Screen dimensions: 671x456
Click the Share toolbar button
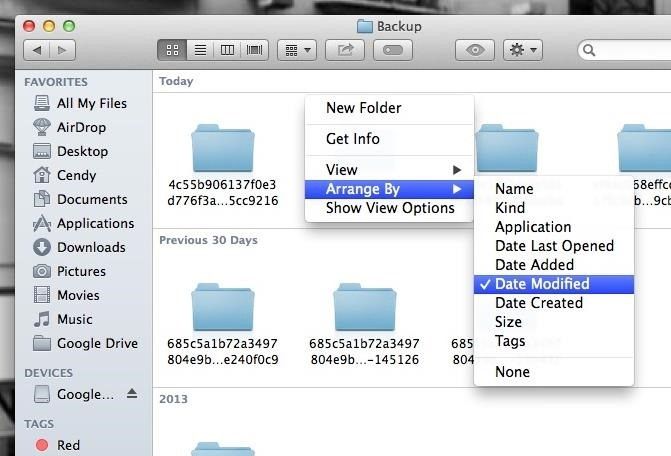(346, 49)
